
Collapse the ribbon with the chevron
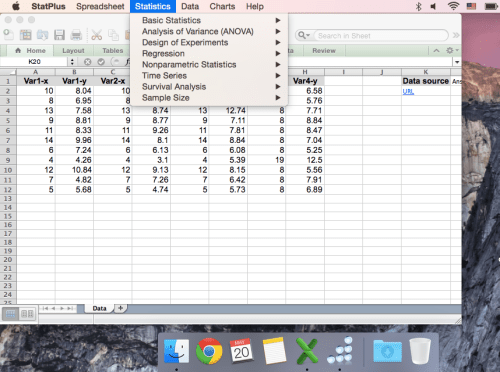[x=436, y=50]
